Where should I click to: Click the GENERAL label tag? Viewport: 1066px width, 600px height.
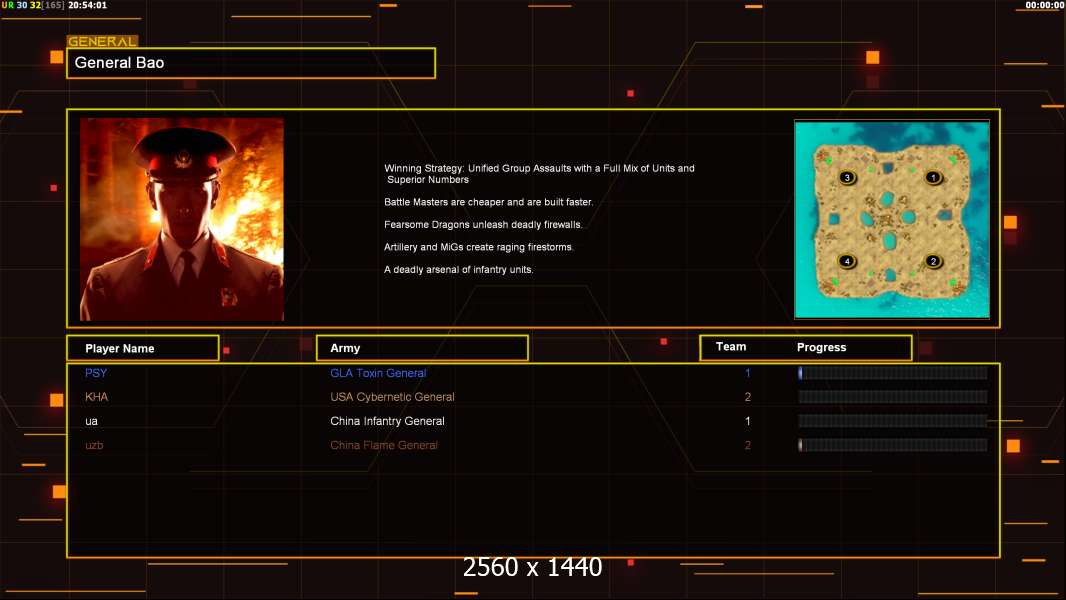click(x=102, y=41)
